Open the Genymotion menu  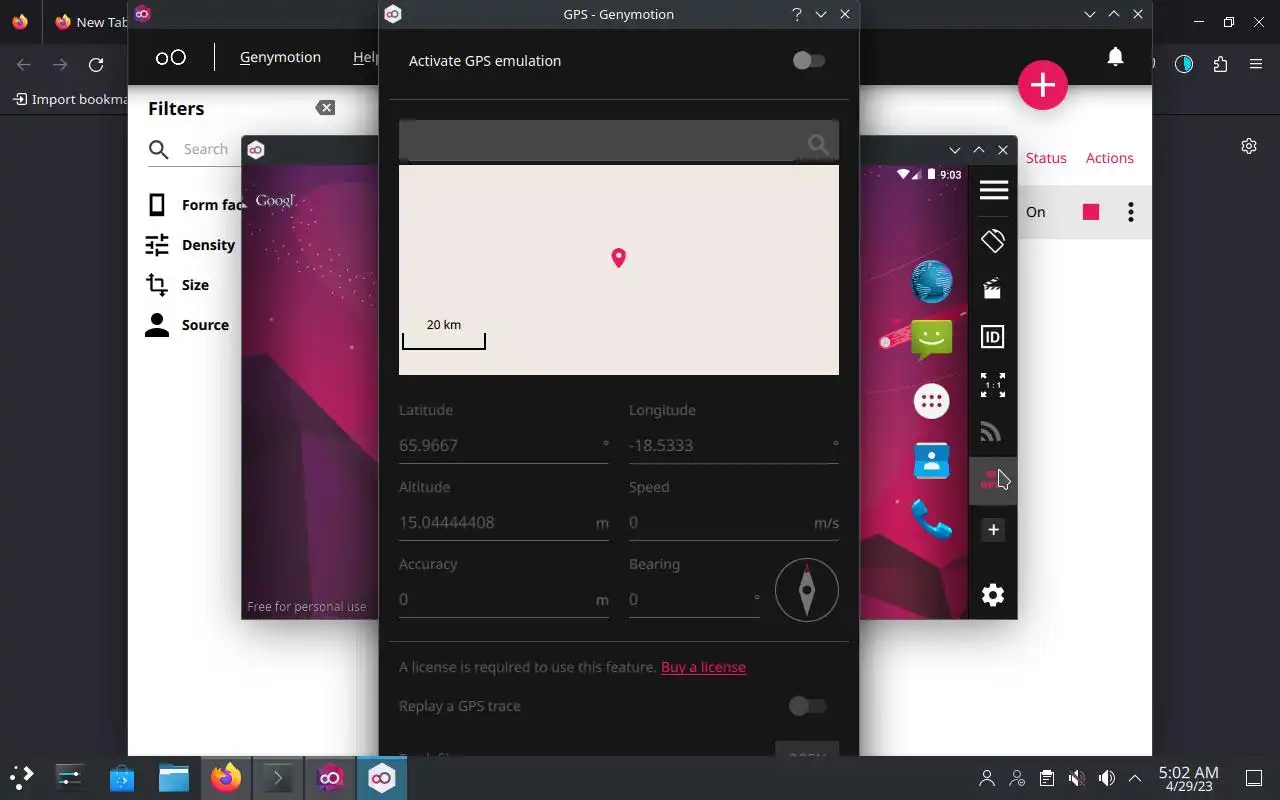tap(280, 57)
